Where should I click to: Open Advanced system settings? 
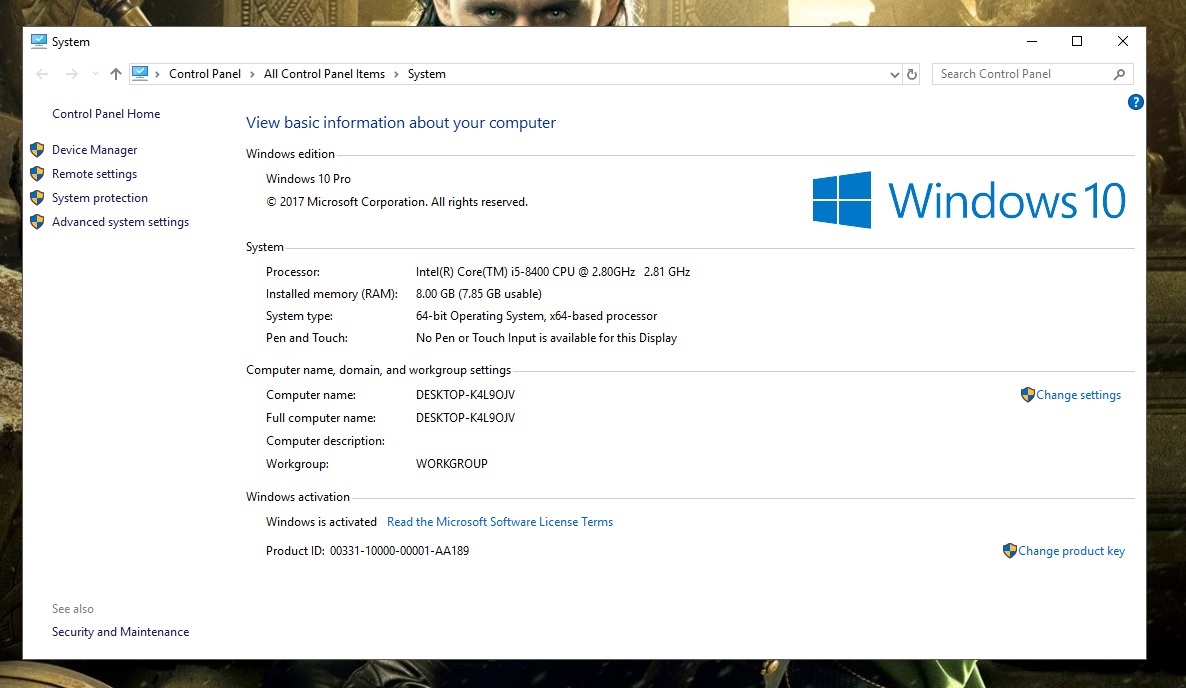[120, 222]
